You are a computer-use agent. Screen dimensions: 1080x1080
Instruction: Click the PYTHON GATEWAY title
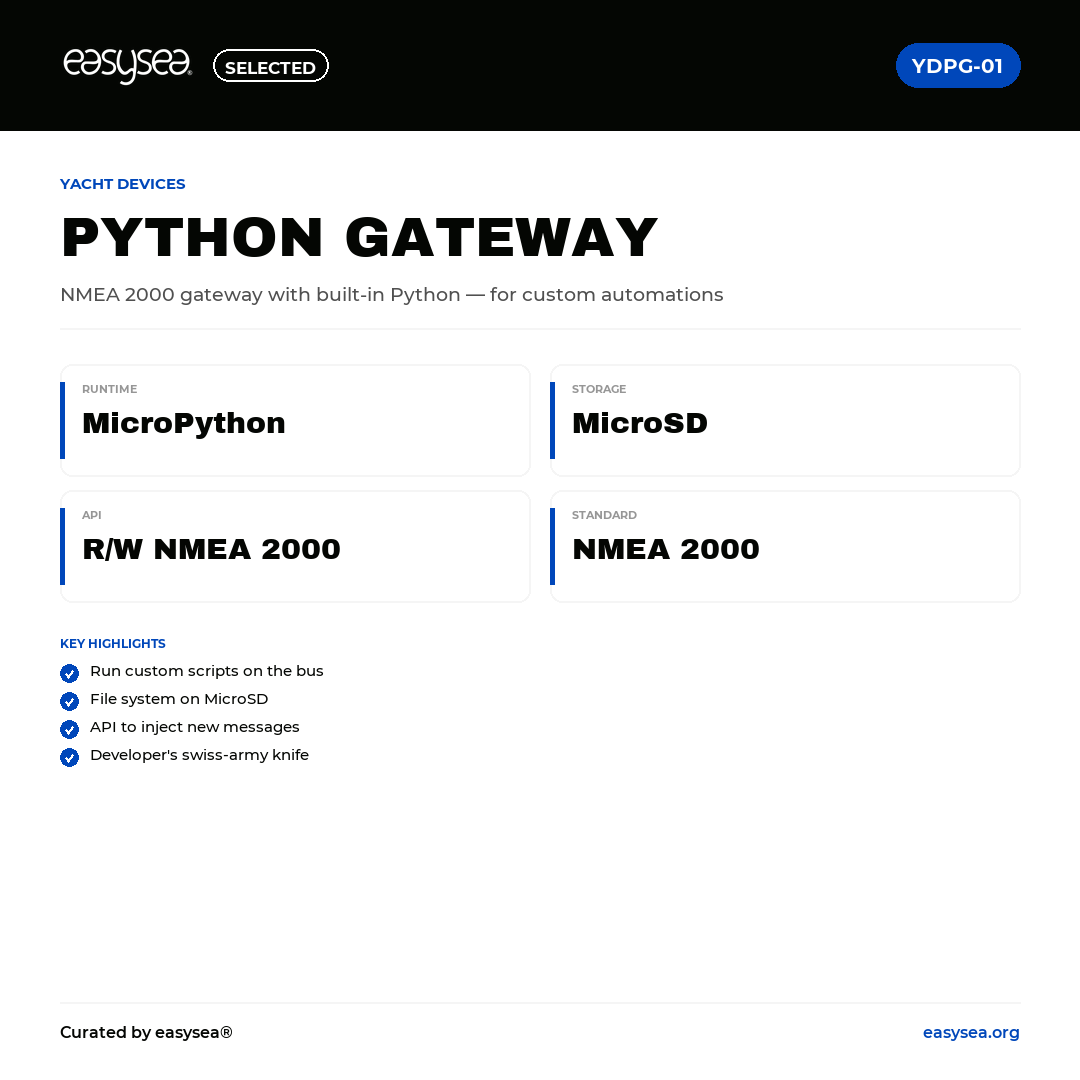click(x=360, y=238)
